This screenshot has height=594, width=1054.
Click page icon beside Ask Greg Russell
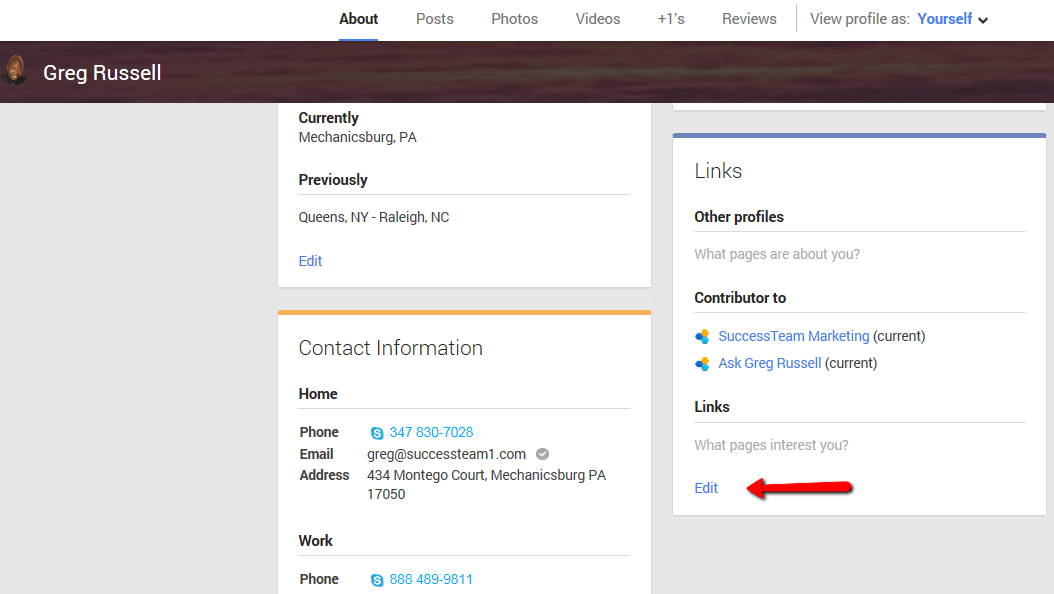[702, 364]
